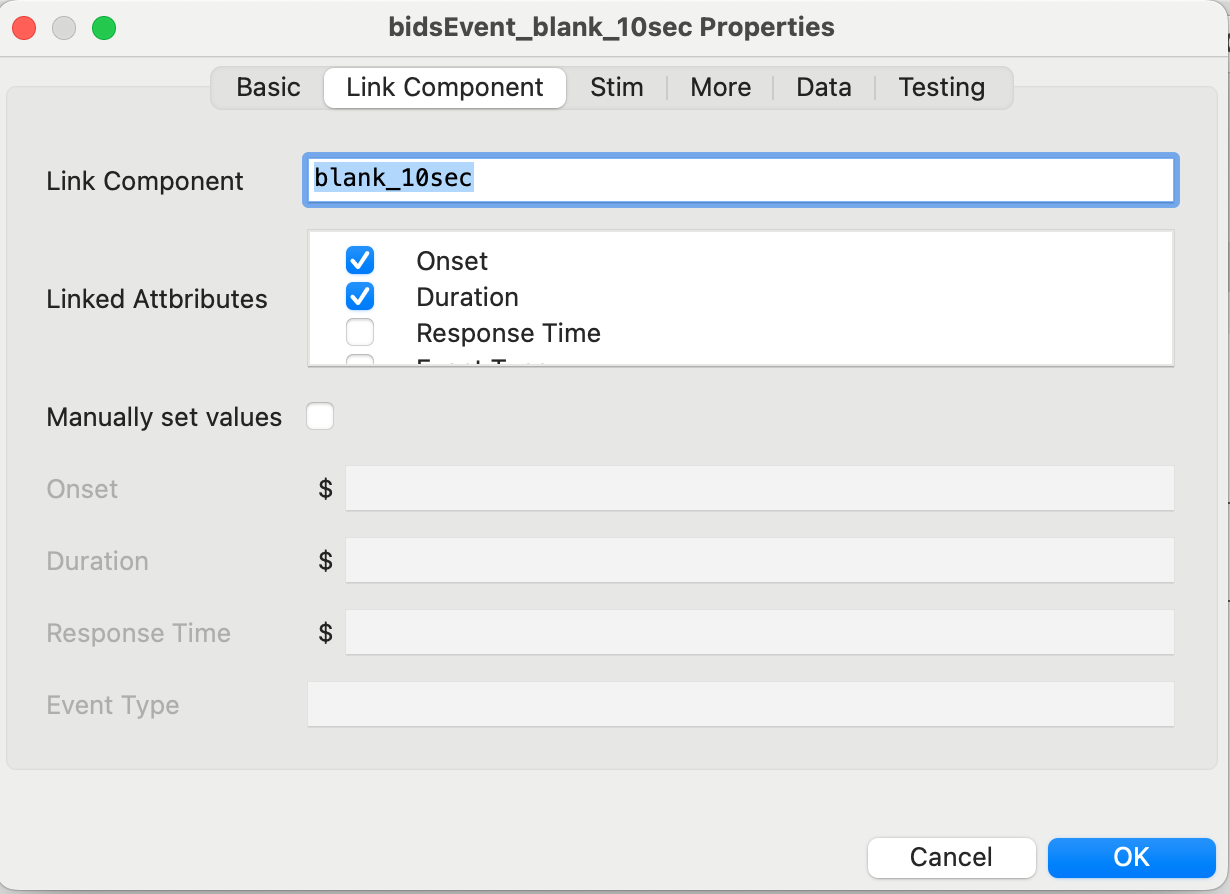Open the Data tab
The width and height of the screenshot is (1230, 894).
pyautogui.click(x=824, y=88)
